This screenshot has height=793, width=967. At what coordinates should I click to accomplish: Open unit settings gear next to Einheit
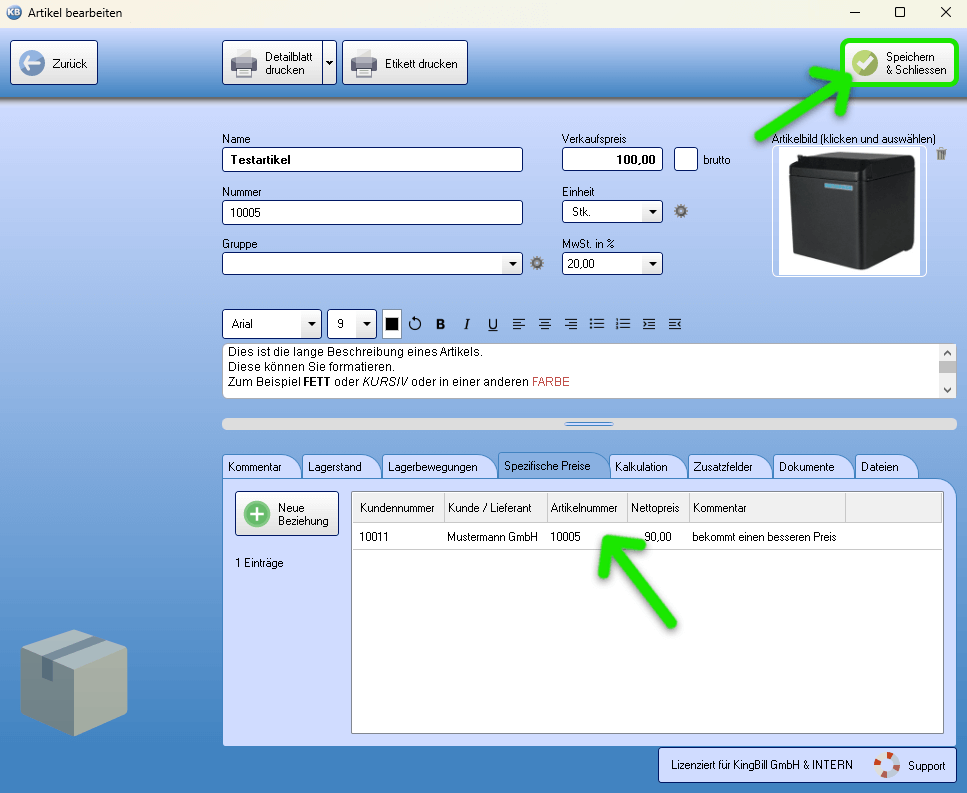pos(681,211)
